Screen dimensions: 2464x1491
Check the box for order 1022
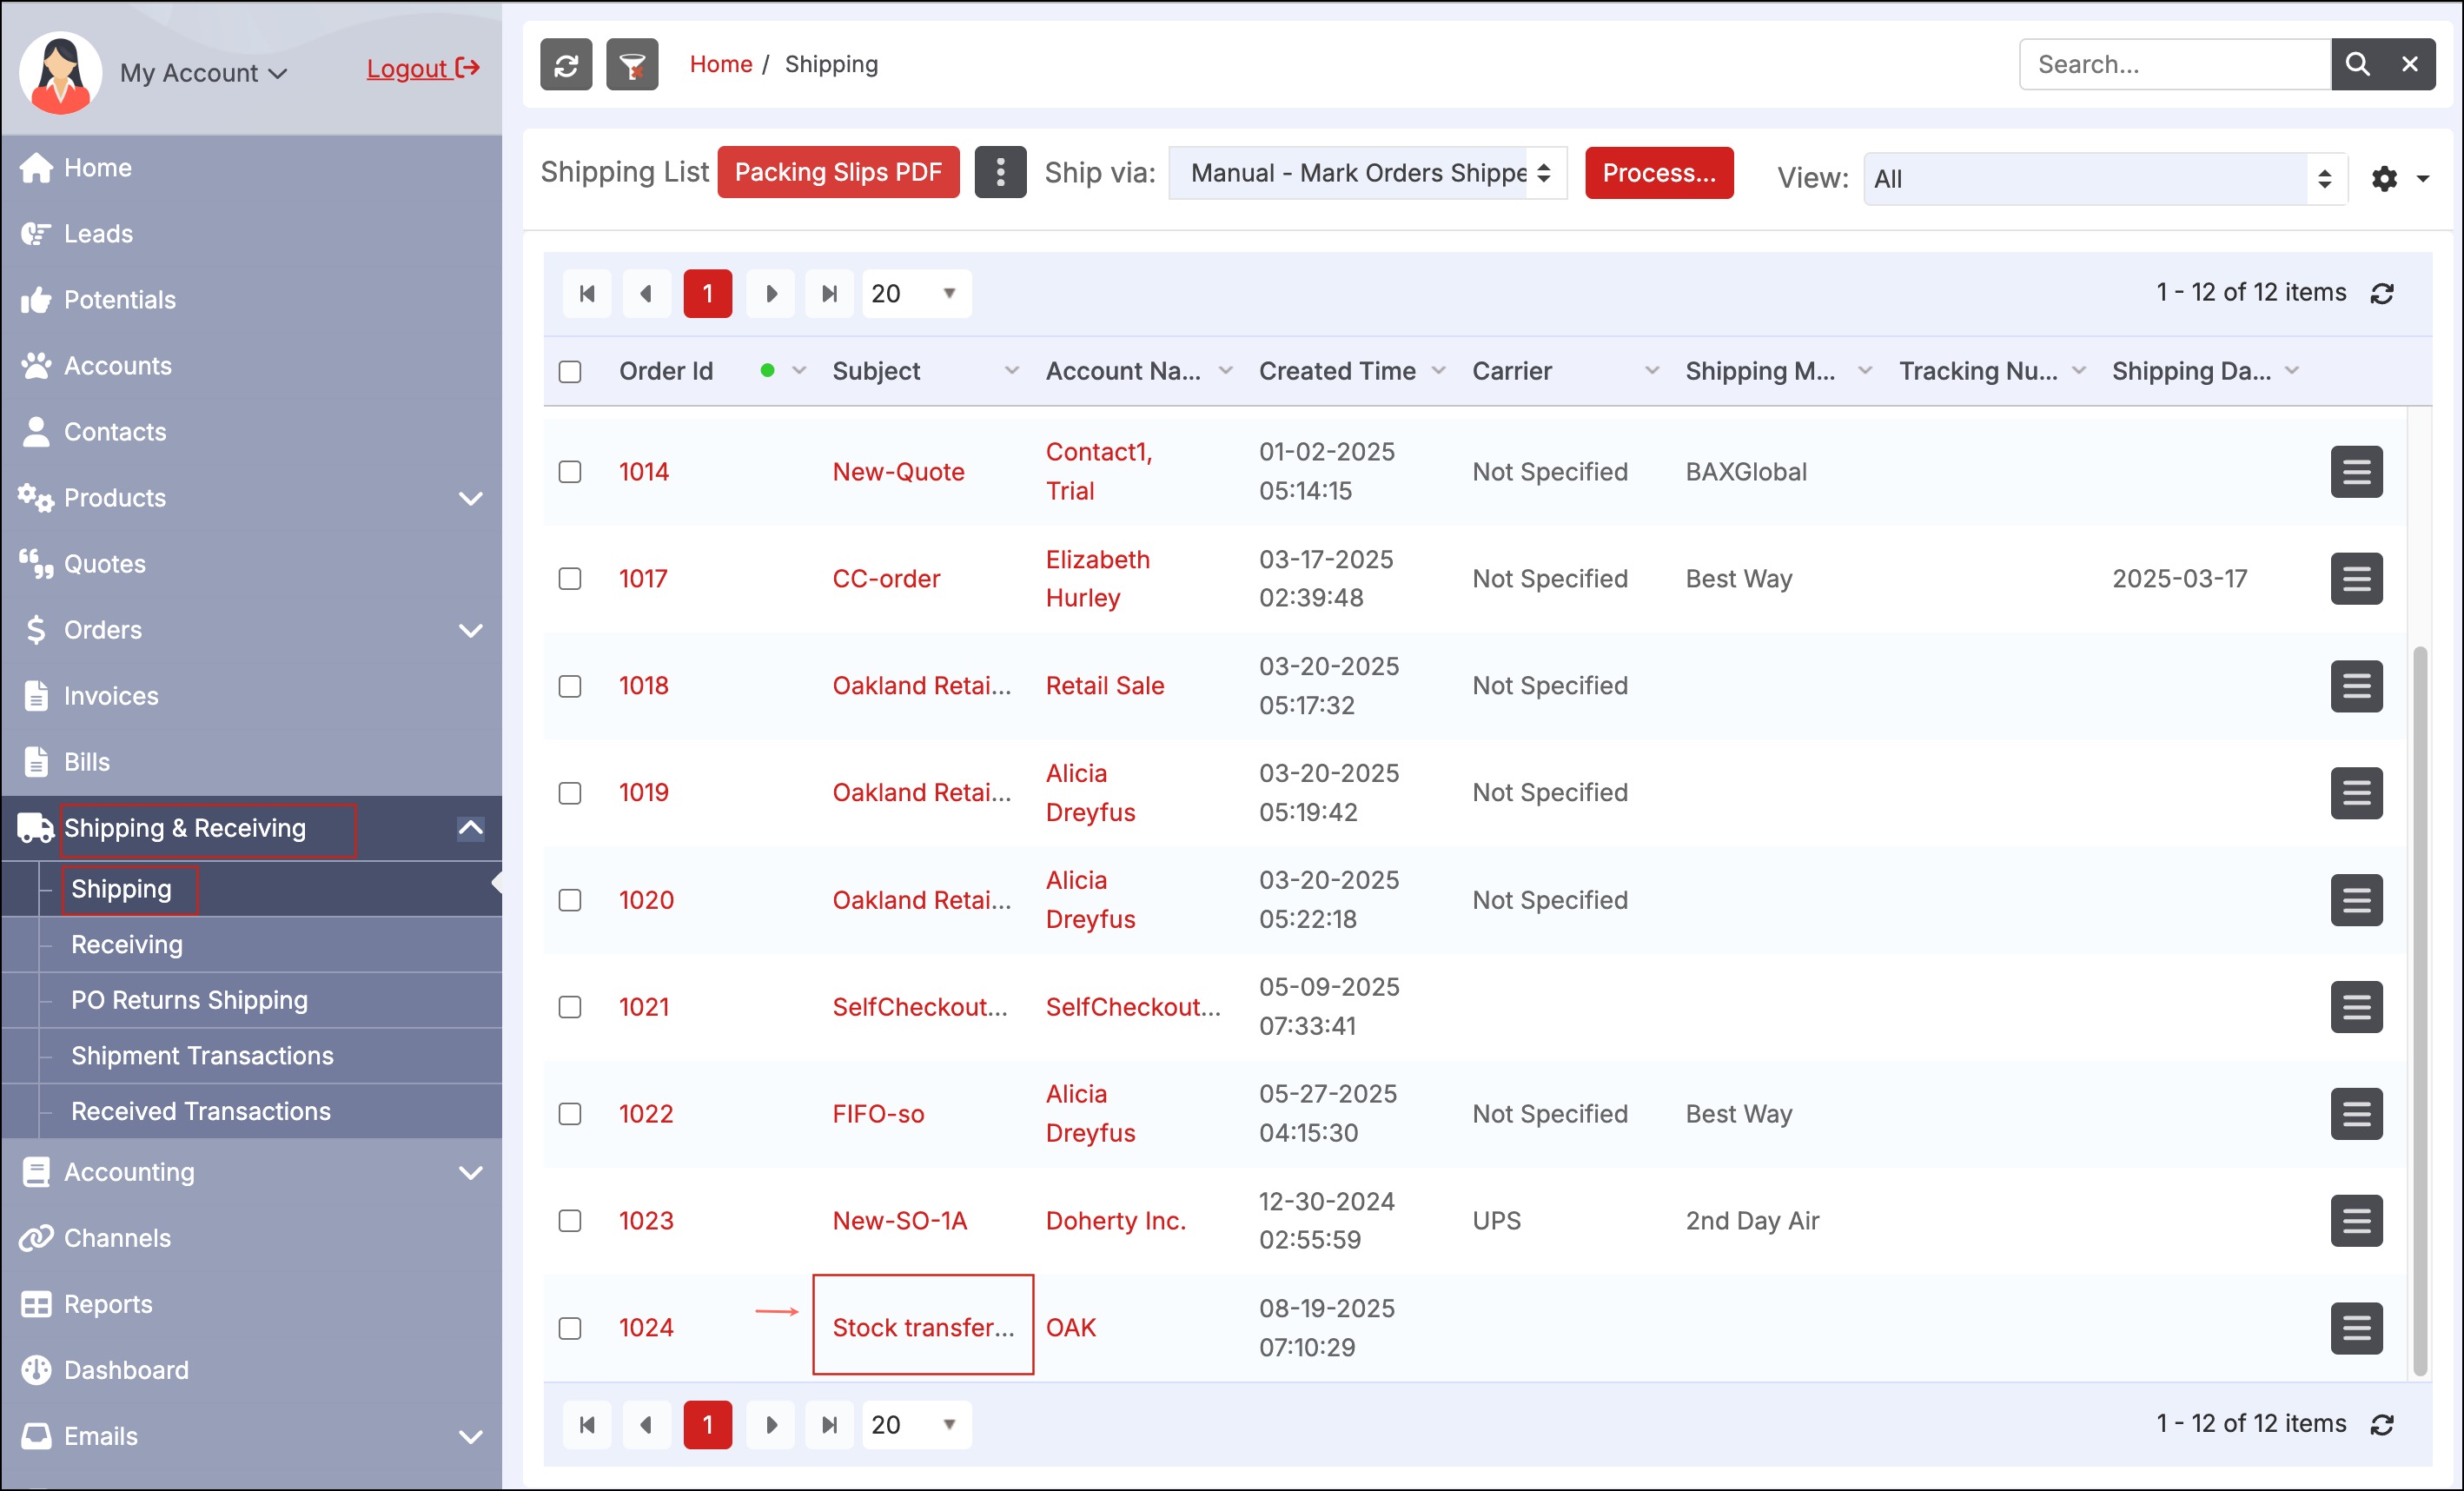pyautogui.click(x=570, y=1114)
